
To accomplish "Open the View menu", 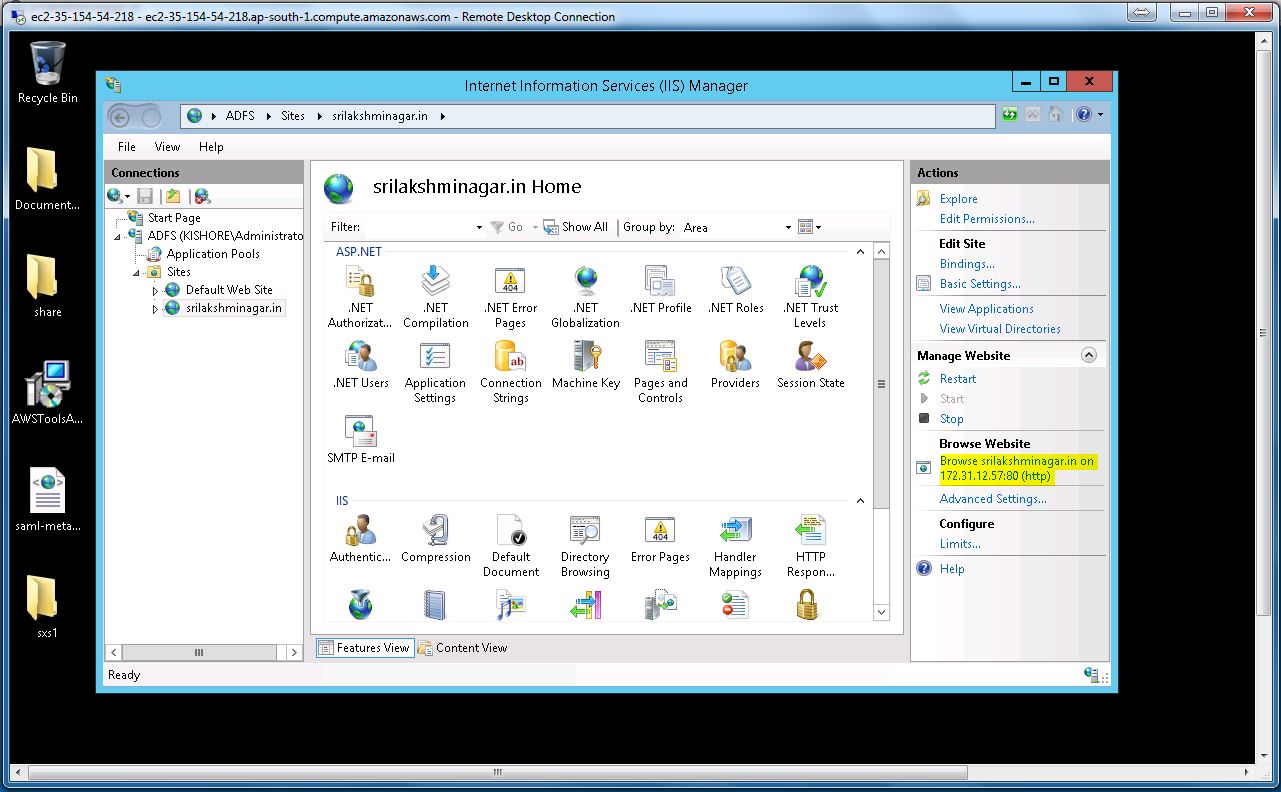I will [x=167, y=146].
